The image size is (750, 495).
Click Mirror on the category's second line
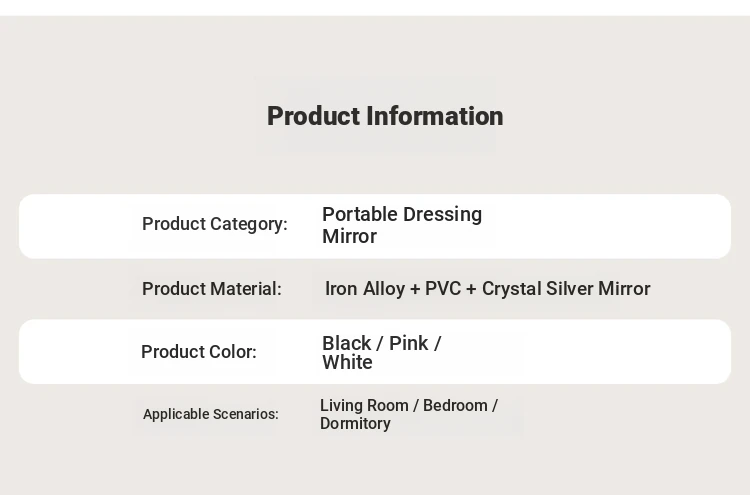click(349, 237)
